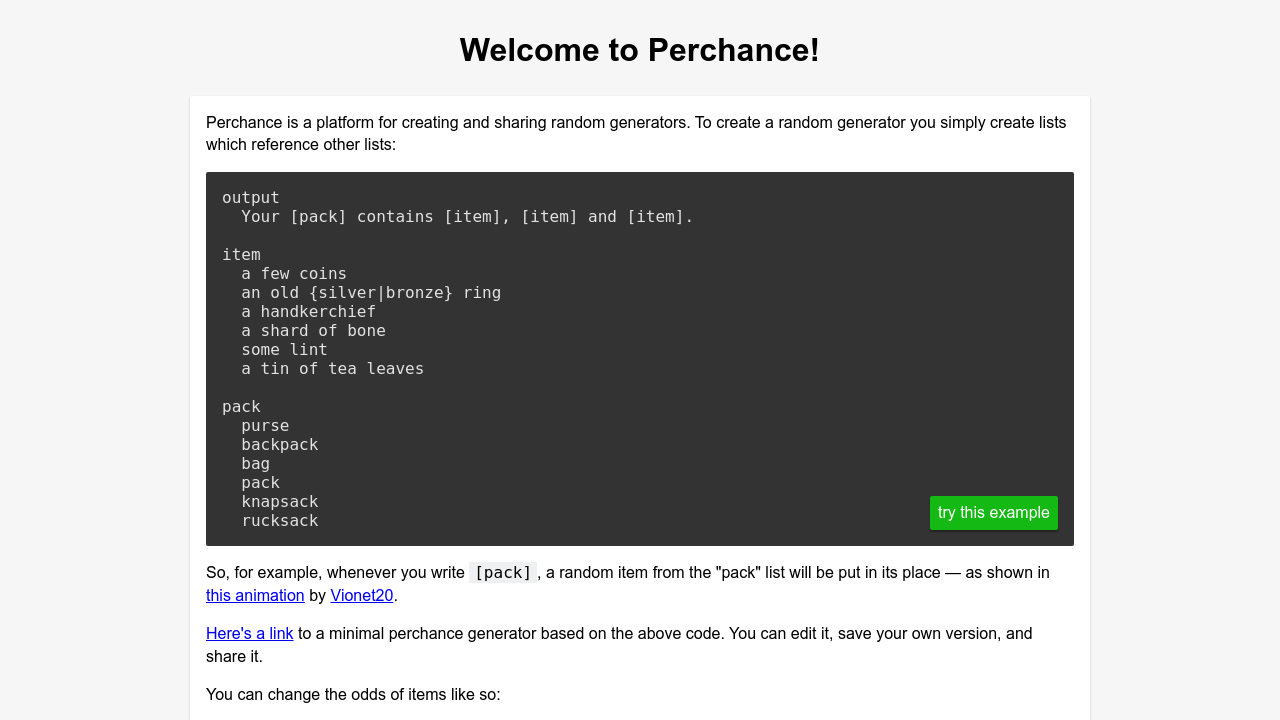The width and height of the screenshot is (1280, 720).
Task: Click the 'pack' list heading
Action: pyautogui.click(x=241, y=406)
